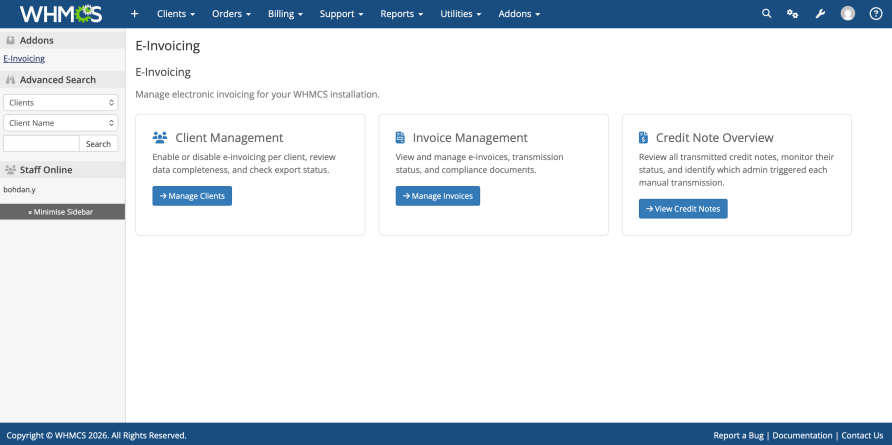Click the sidebar Search button
This screenshot has width=892, height=445.
pos(98,143)
